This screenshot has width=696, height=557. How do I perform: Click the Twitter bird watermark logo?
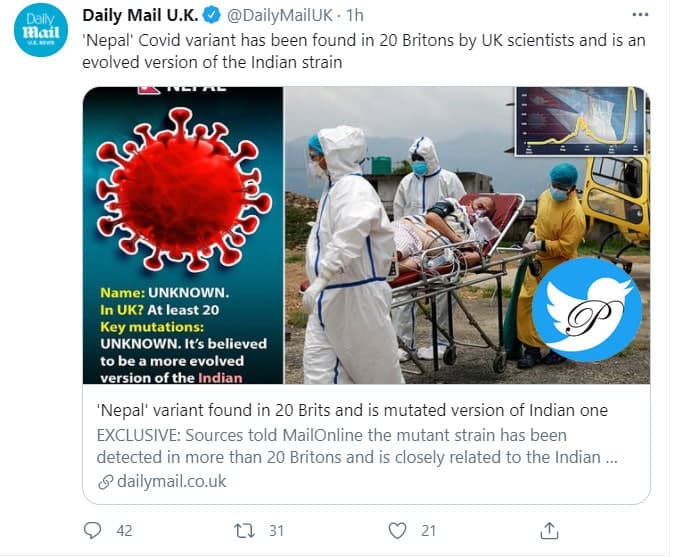(x=586, y=308)
